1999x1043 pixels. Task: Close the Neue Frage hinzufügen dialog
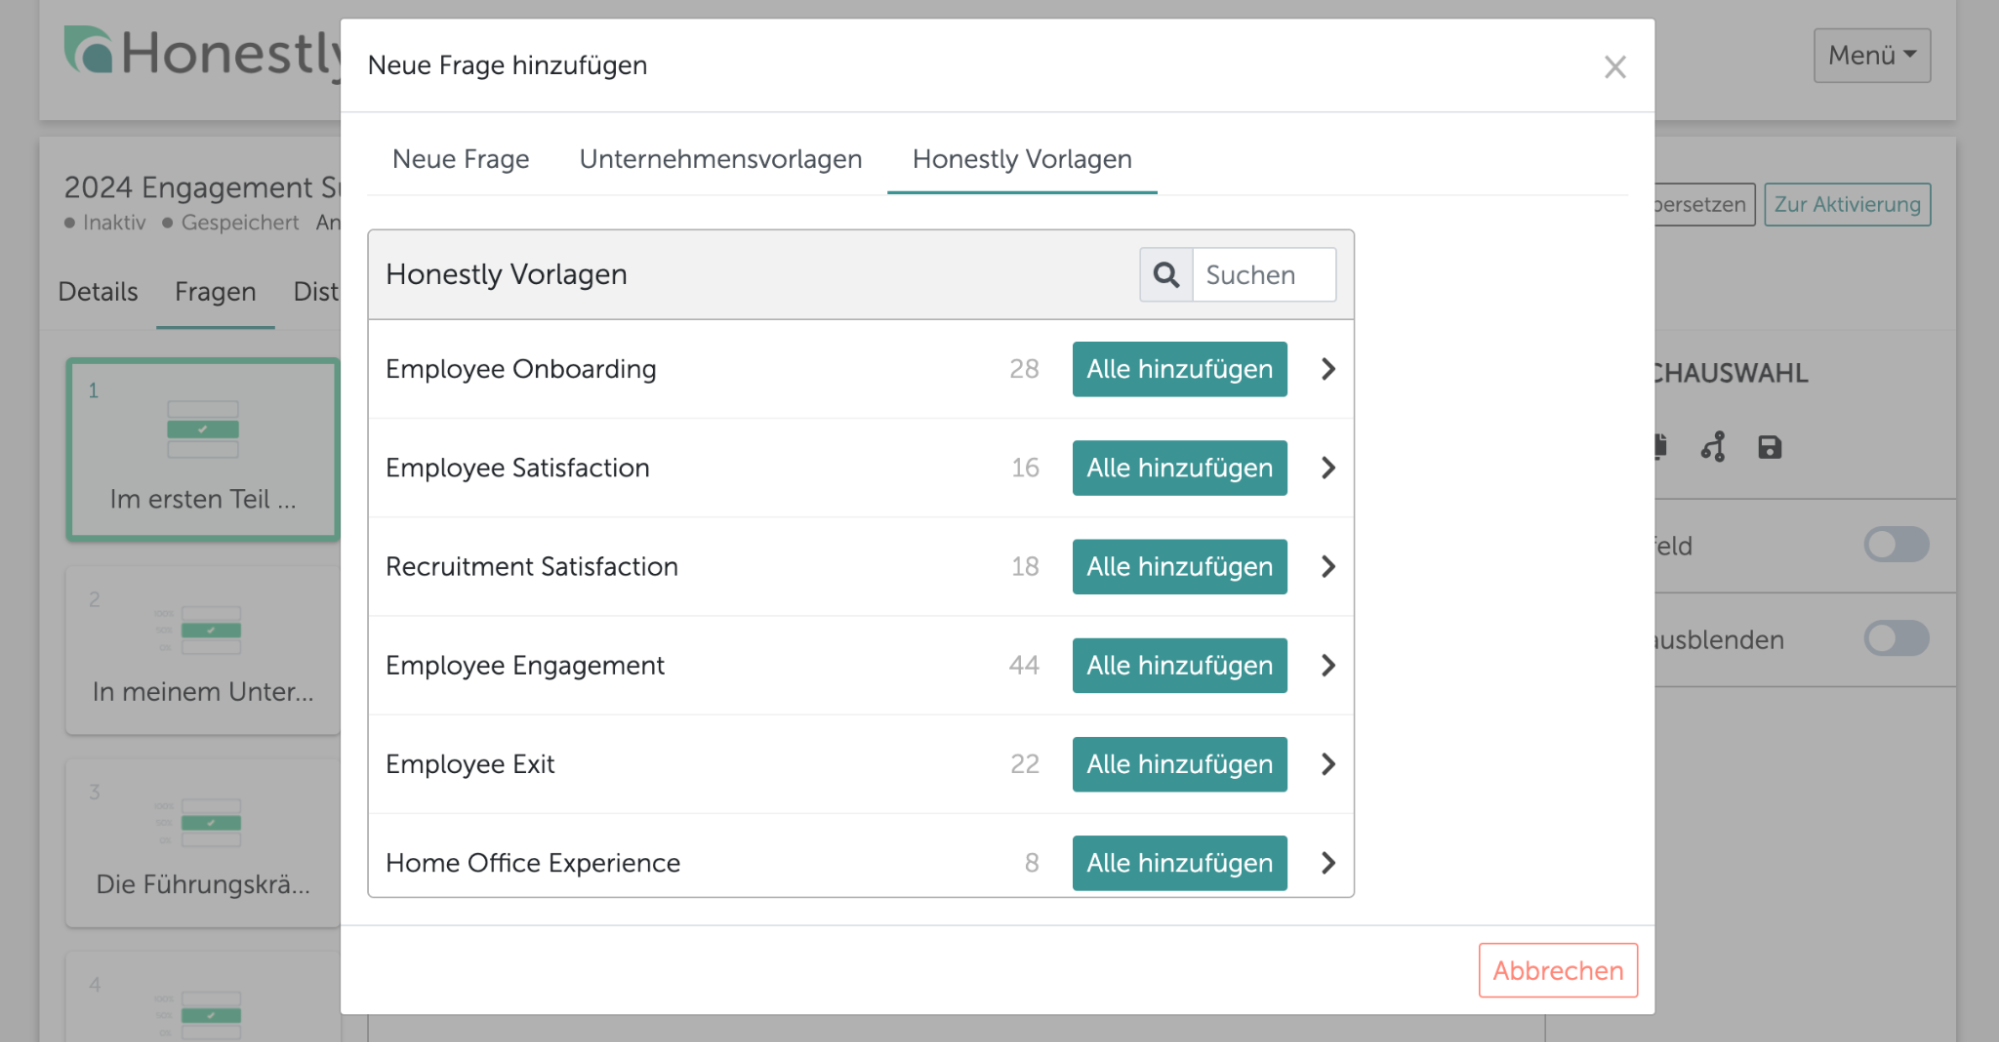(1614, 67)
